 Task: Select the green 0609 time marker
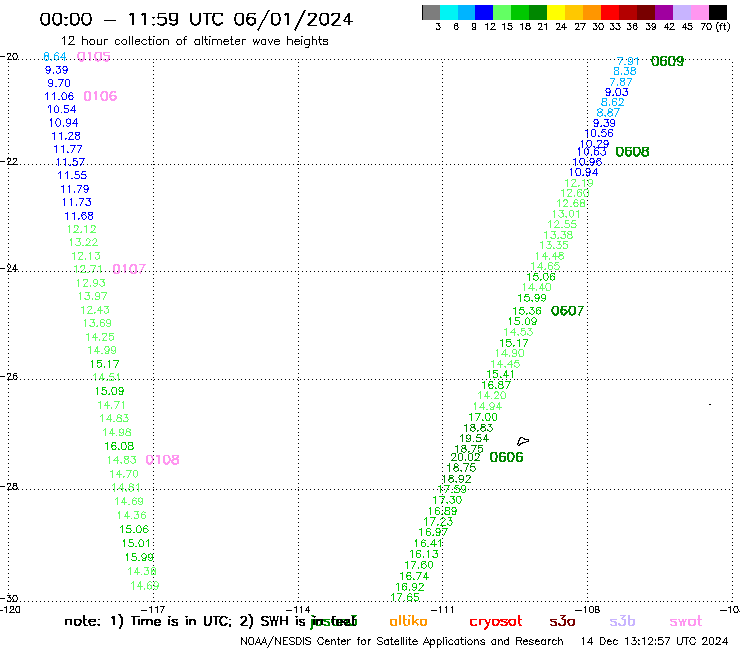pos(667,61)
